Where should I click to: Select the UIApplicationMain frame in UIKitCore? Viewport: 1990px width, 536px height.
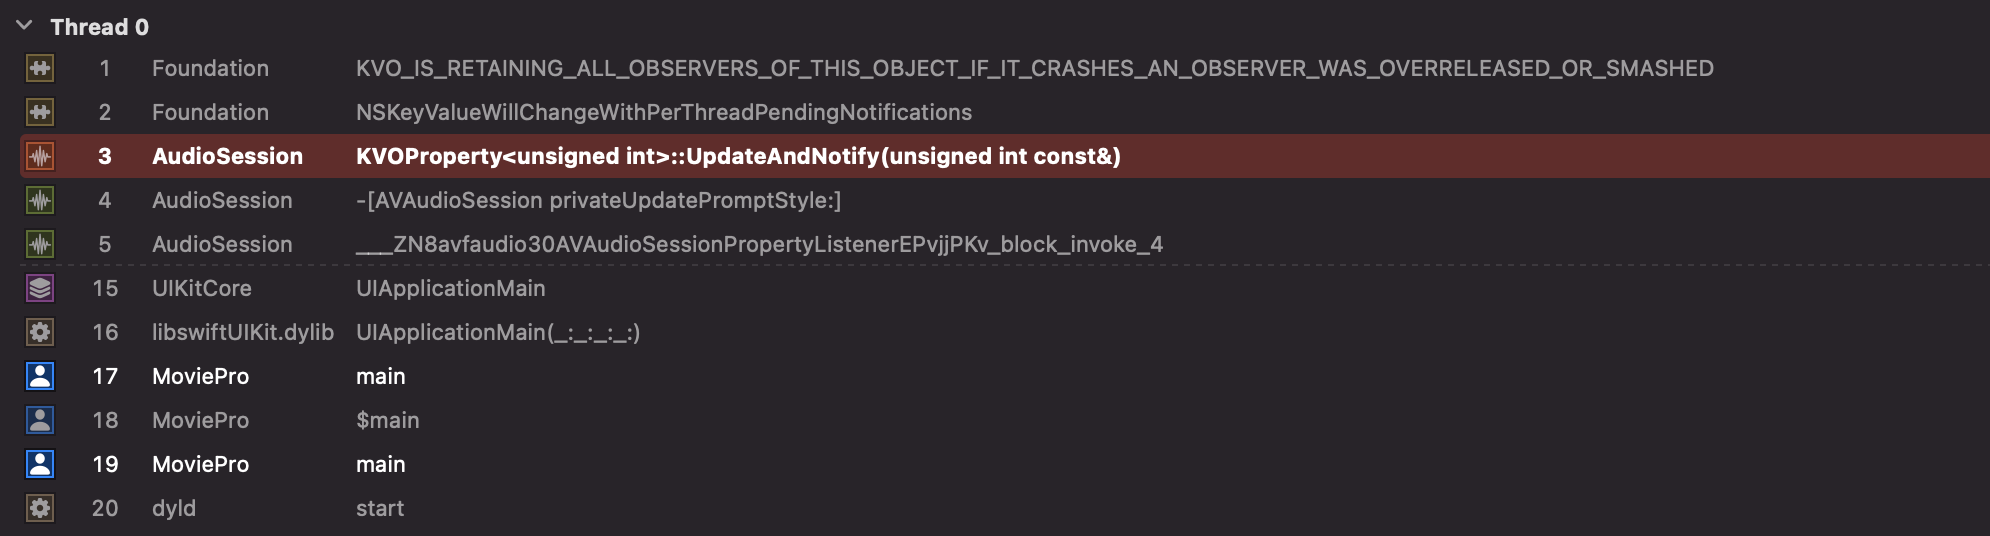tap(450, 288)
